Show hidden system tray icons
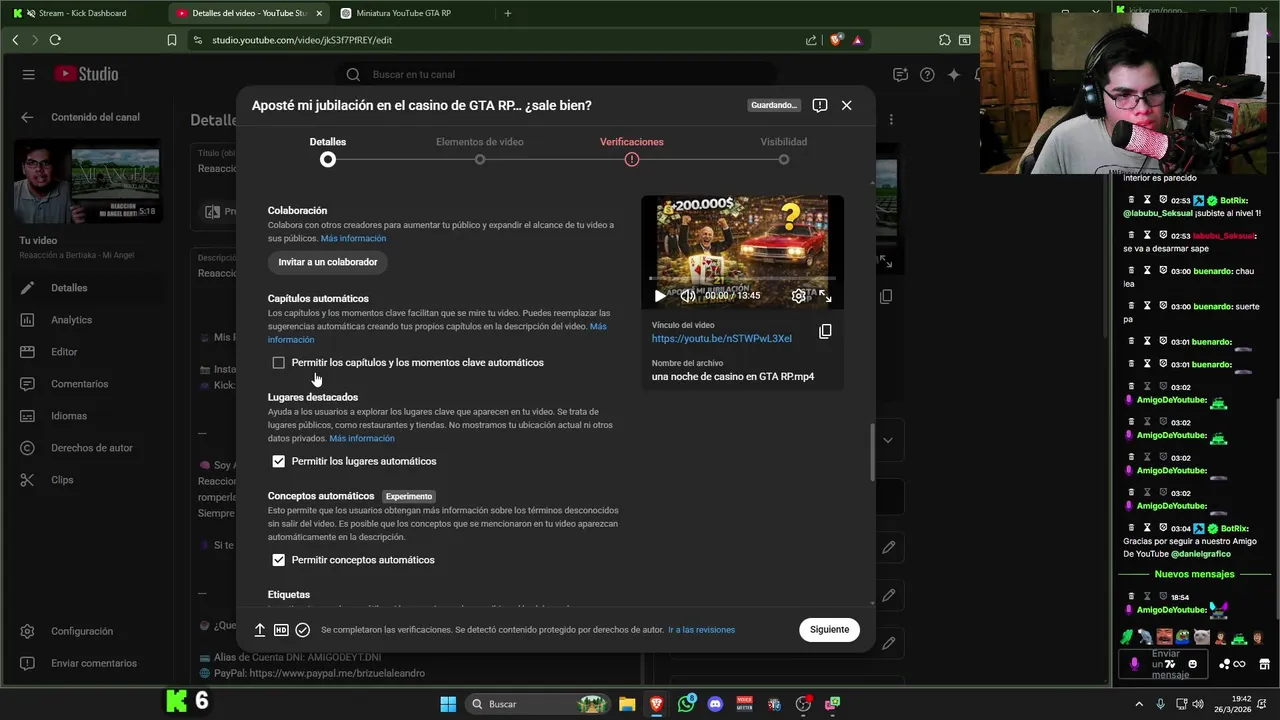Screen dimensions: 1280x720 (1139, 704)
